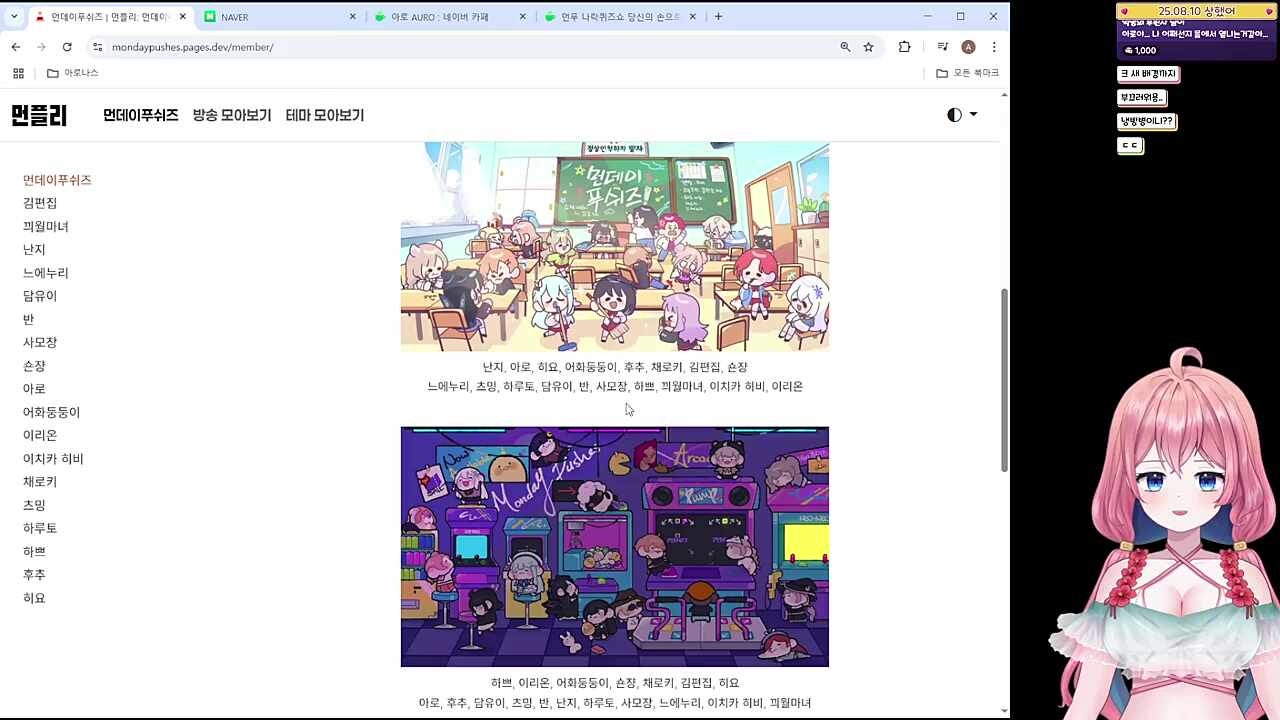Click the zoom magnifier icon in address bar

[845, 47]
